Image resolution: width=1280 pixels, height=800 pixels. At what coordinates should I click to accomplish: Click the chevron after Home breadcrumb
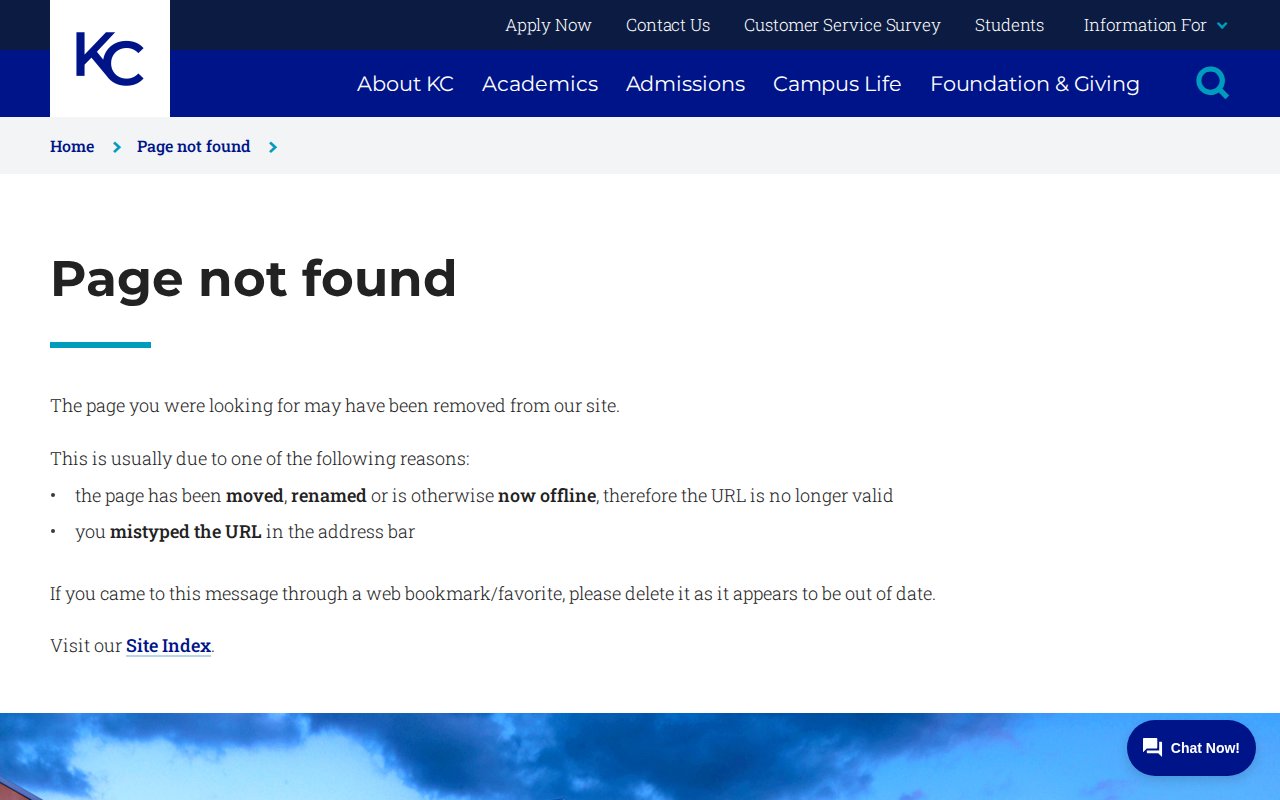point(117,147)
